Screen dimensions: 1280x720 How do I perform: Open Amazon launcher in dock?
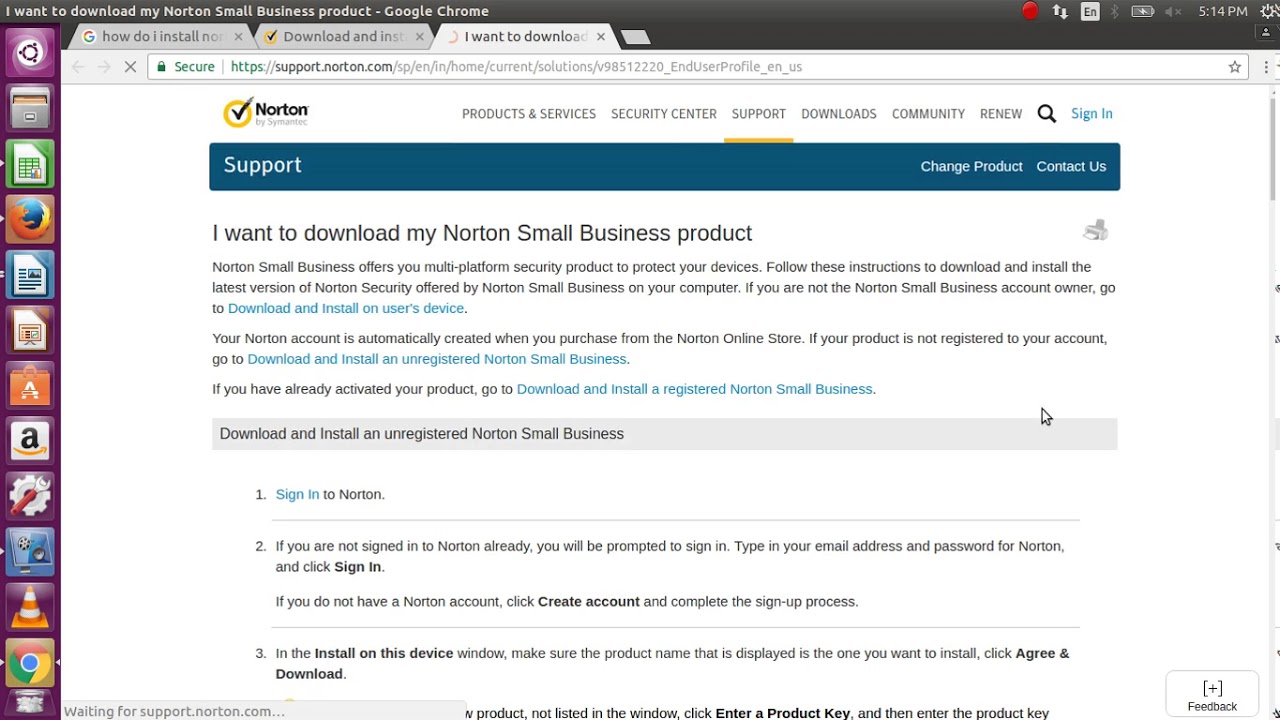30,440
